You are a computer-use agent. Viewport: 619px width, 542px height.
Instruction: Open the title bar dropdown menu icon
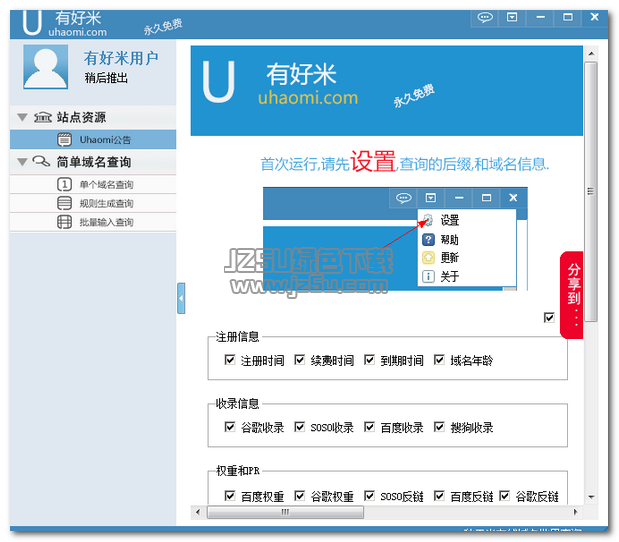coord(512,17)
